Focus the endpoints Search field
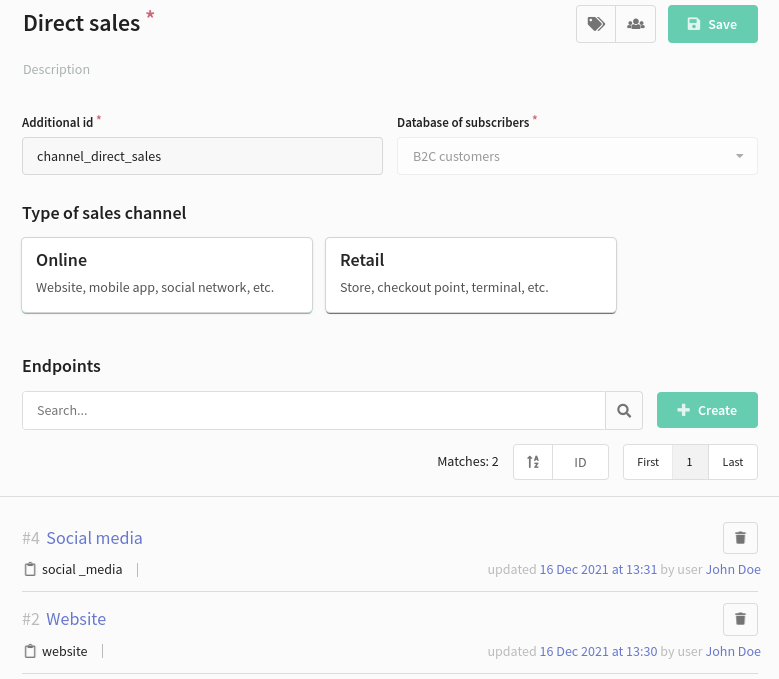Image resolution: width=779 pixels, height=679 pixels. [x=313, y=410]
